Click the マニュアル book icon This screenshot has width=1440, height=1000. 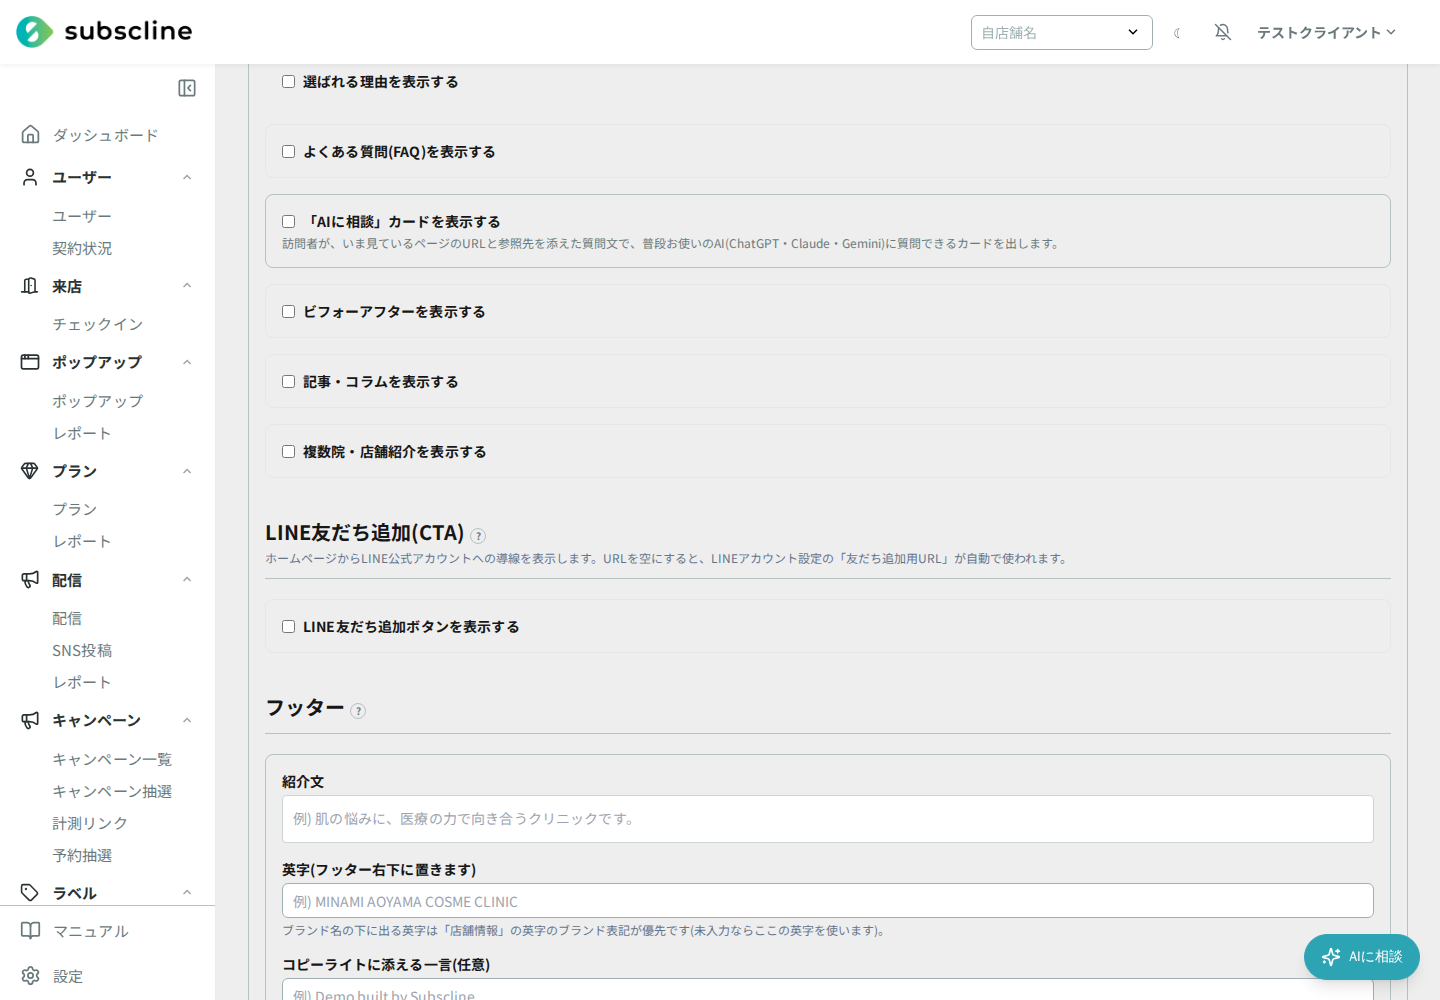click(31, 931)
